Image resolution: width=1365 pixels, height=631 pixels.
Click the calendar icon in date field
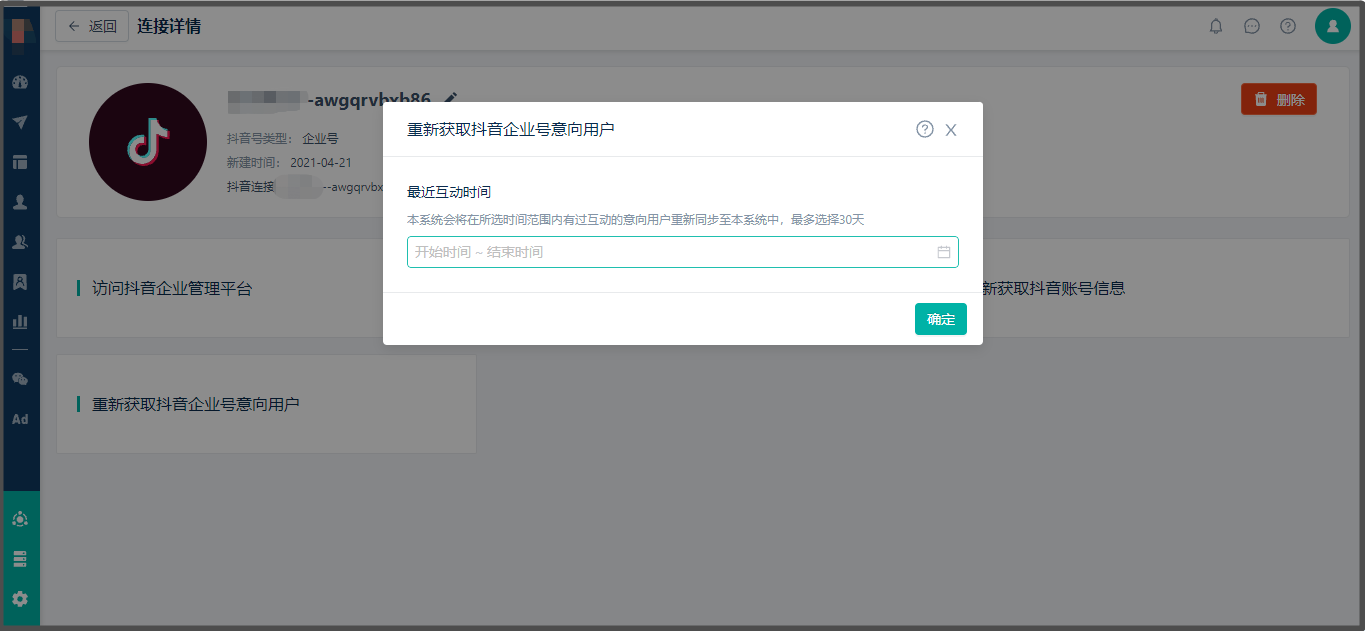(944, 252)
